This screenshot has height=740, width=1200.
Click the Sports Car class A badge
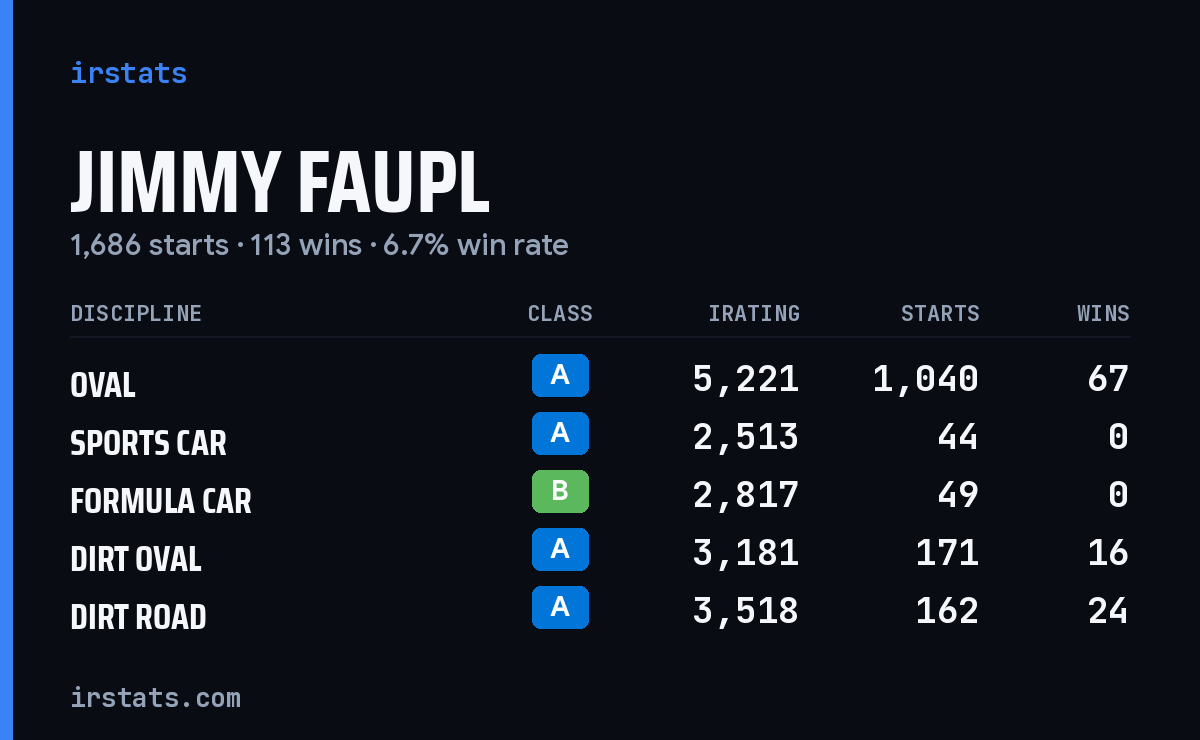(x=560, y=433)
